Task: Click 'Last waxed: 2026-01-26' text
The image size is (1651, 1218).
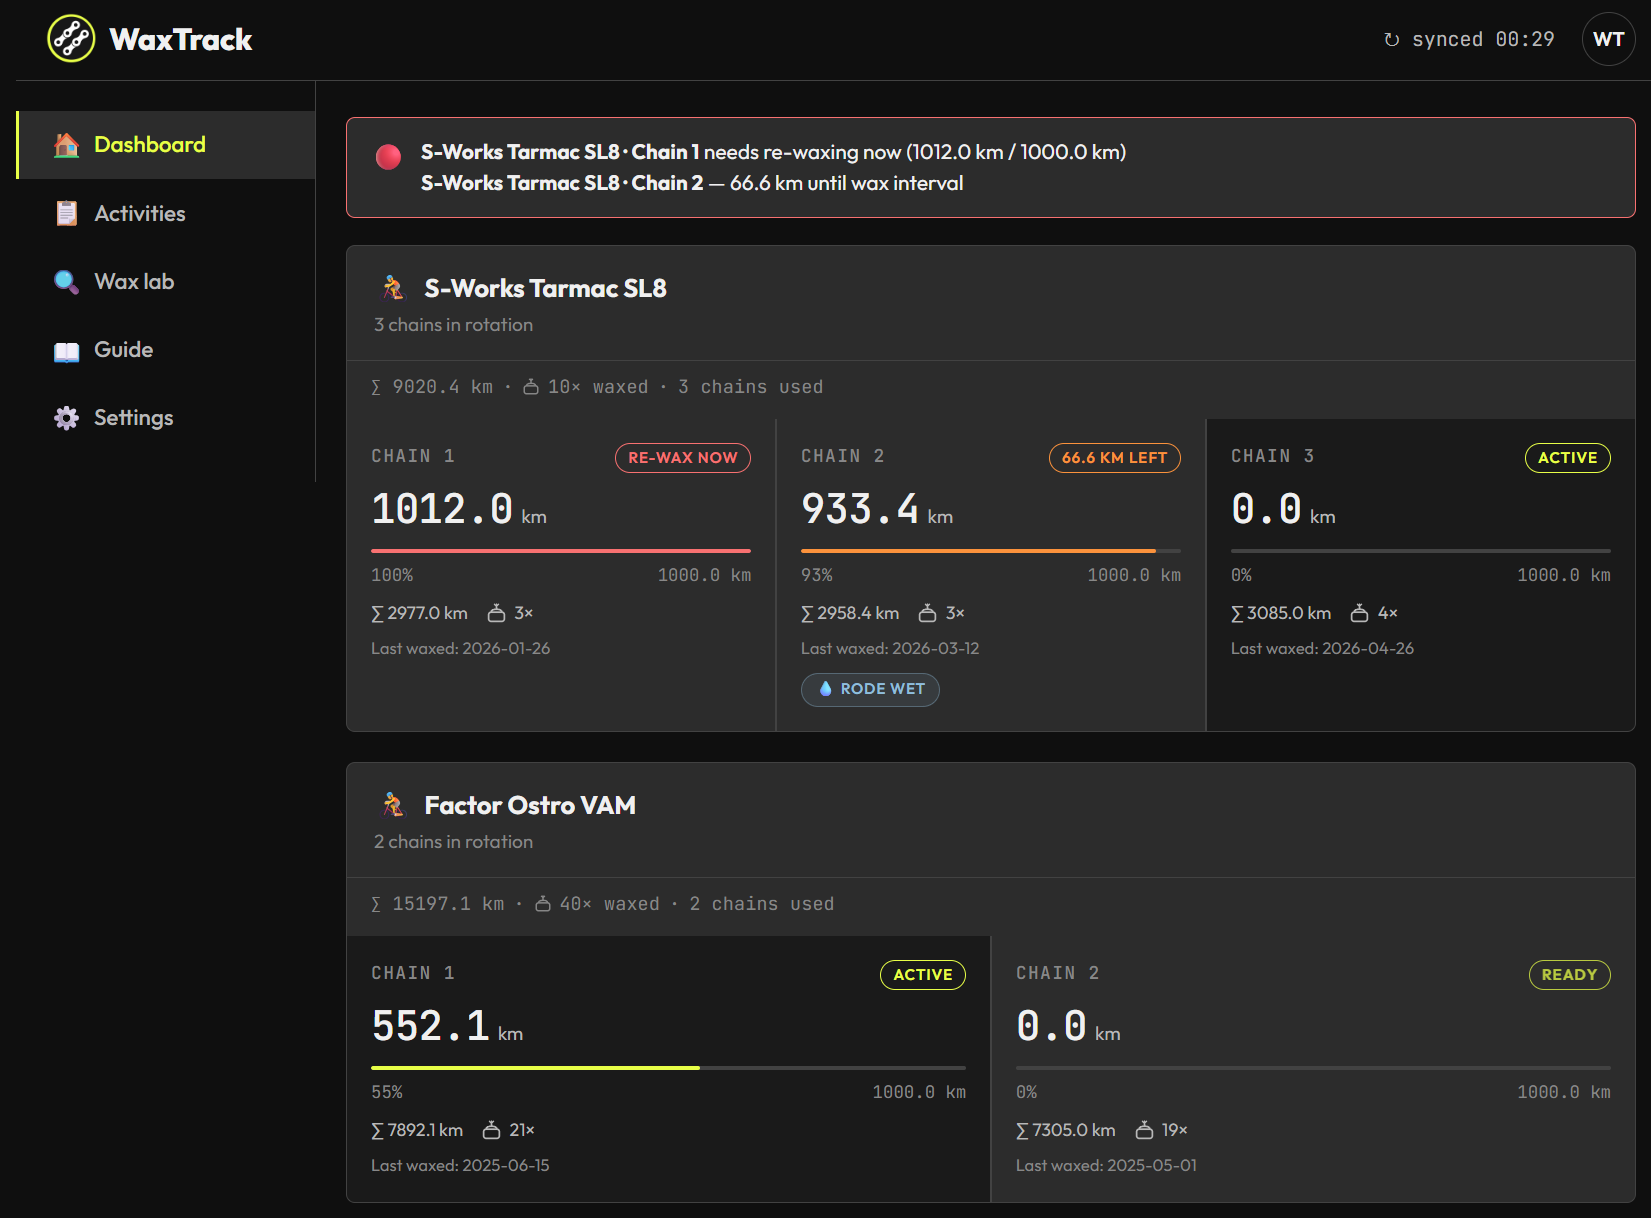Action: pos(461,649)
